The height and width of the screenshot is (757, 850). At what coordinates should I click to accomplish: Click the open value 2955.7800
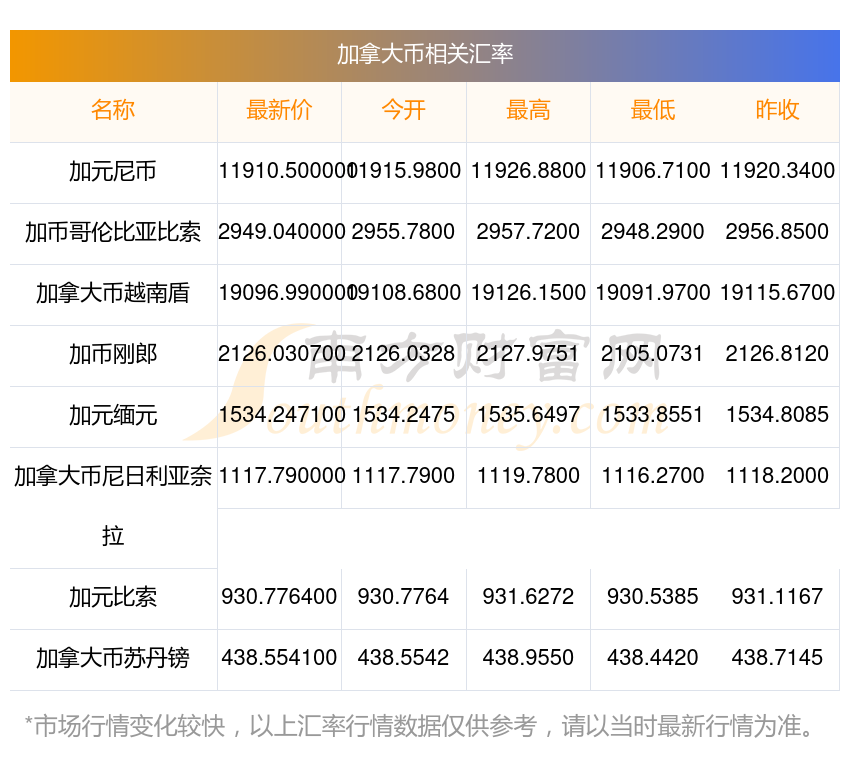[x=403, y=232]
